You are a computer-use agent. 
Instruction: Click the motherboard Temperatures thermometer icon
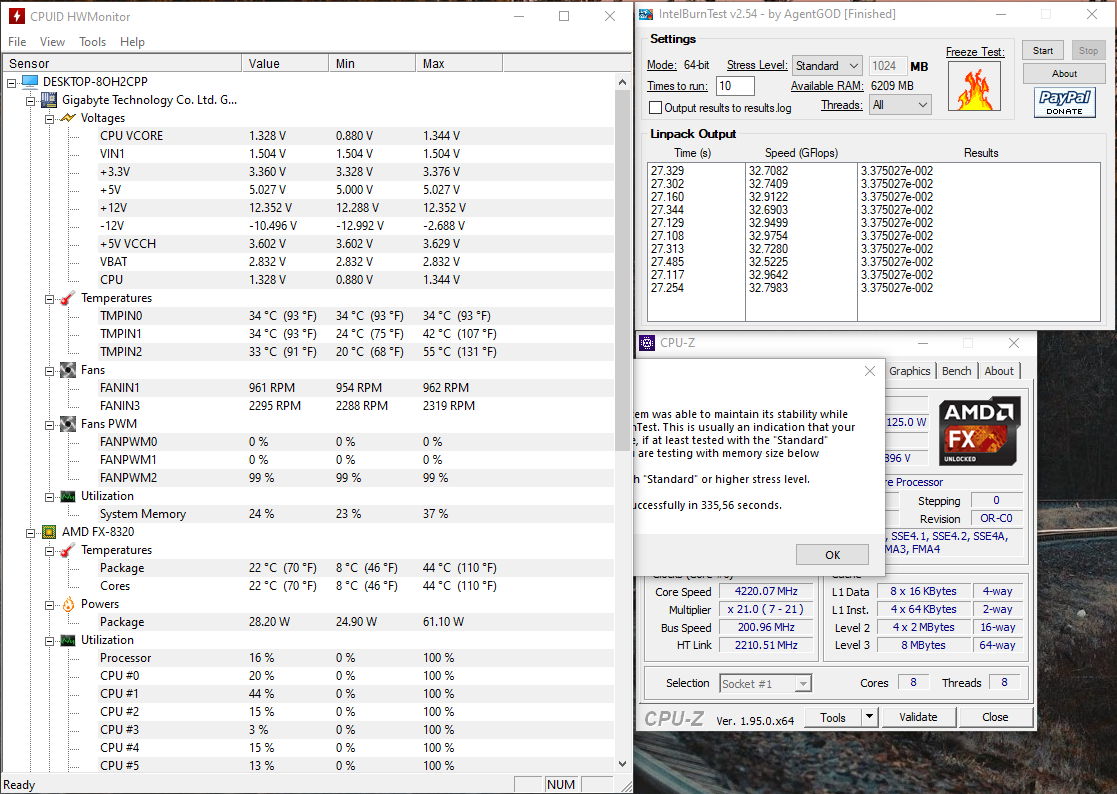pyautogui.click(x=68, y=298)
